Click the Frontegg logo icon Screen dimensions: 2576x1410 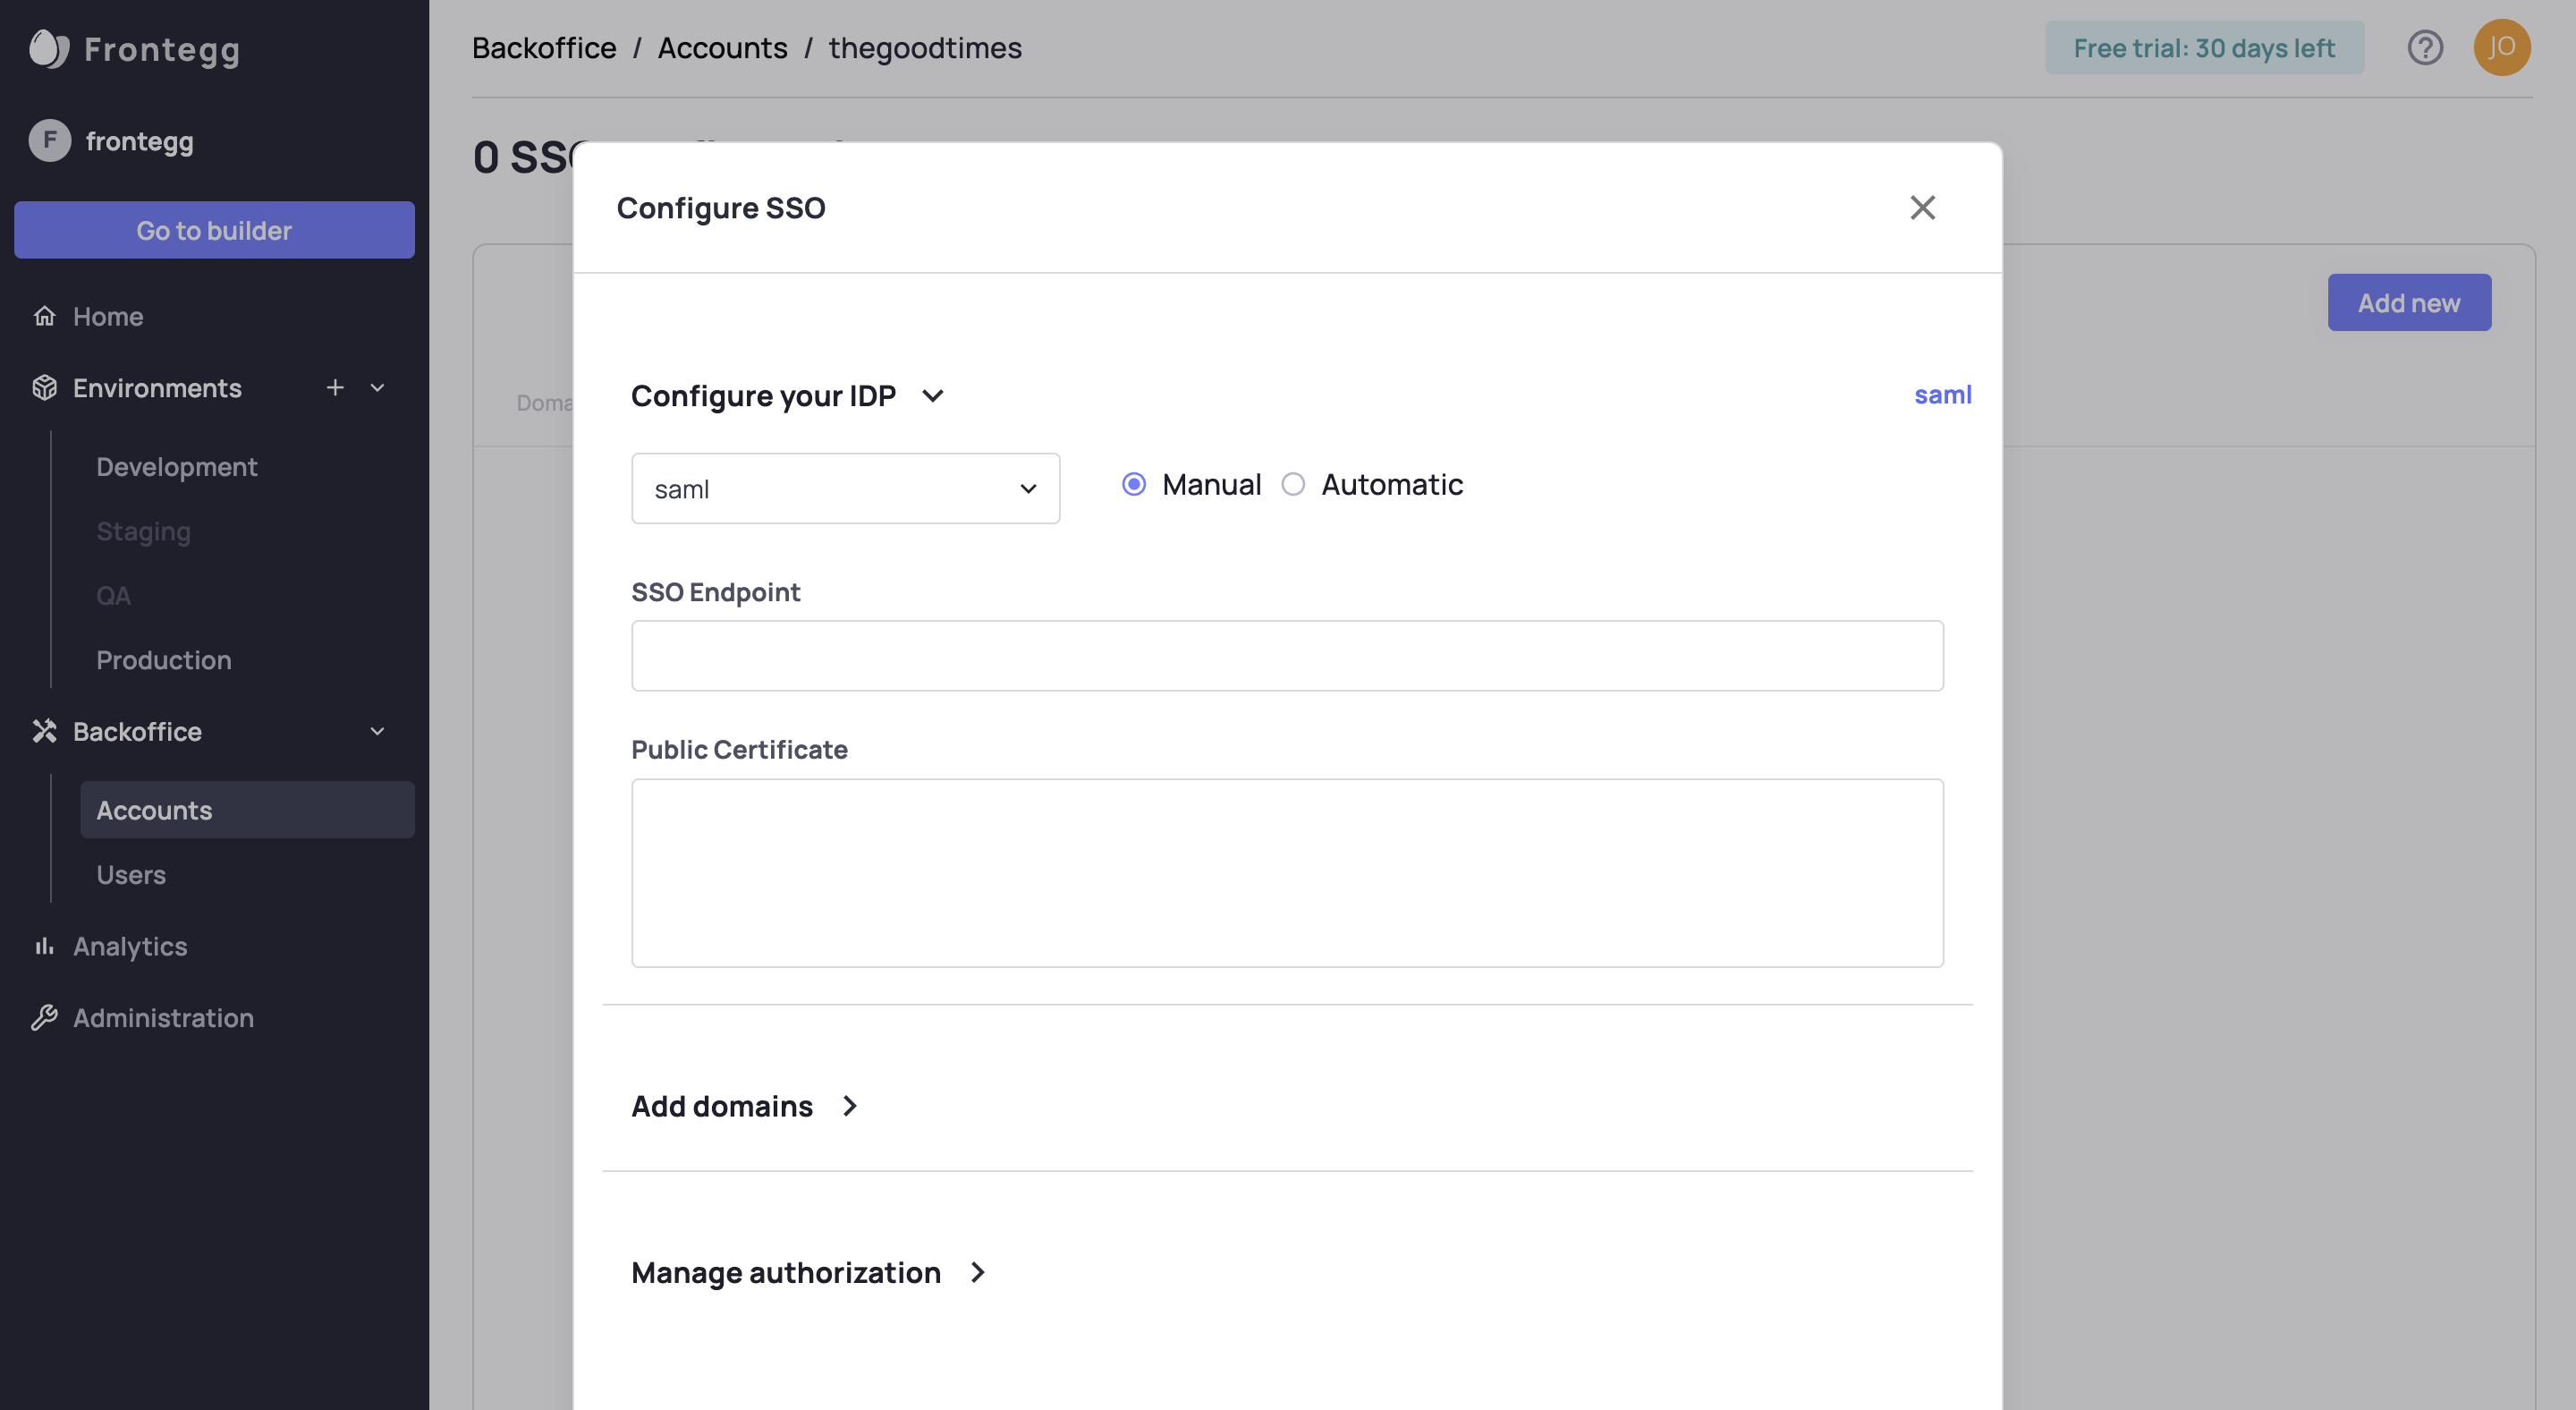[48, 48]
